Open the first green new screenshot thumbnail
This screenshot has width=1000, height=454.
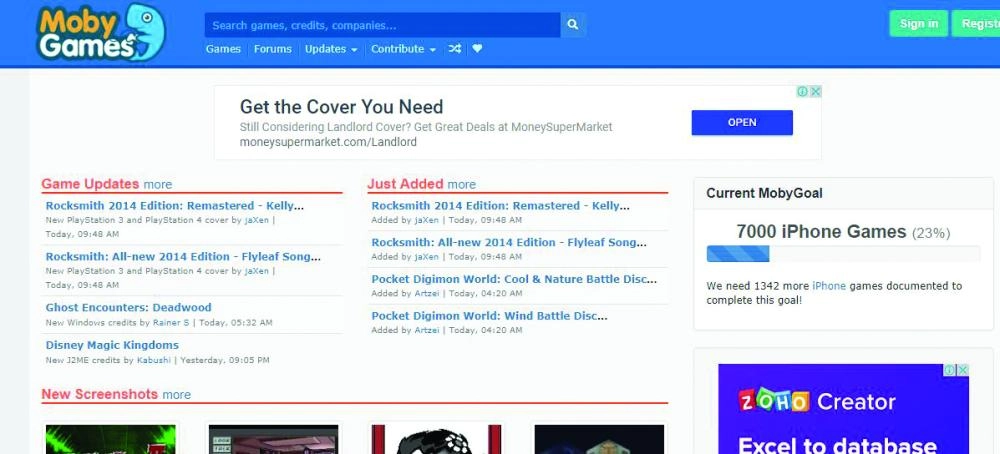coord(110,439)
